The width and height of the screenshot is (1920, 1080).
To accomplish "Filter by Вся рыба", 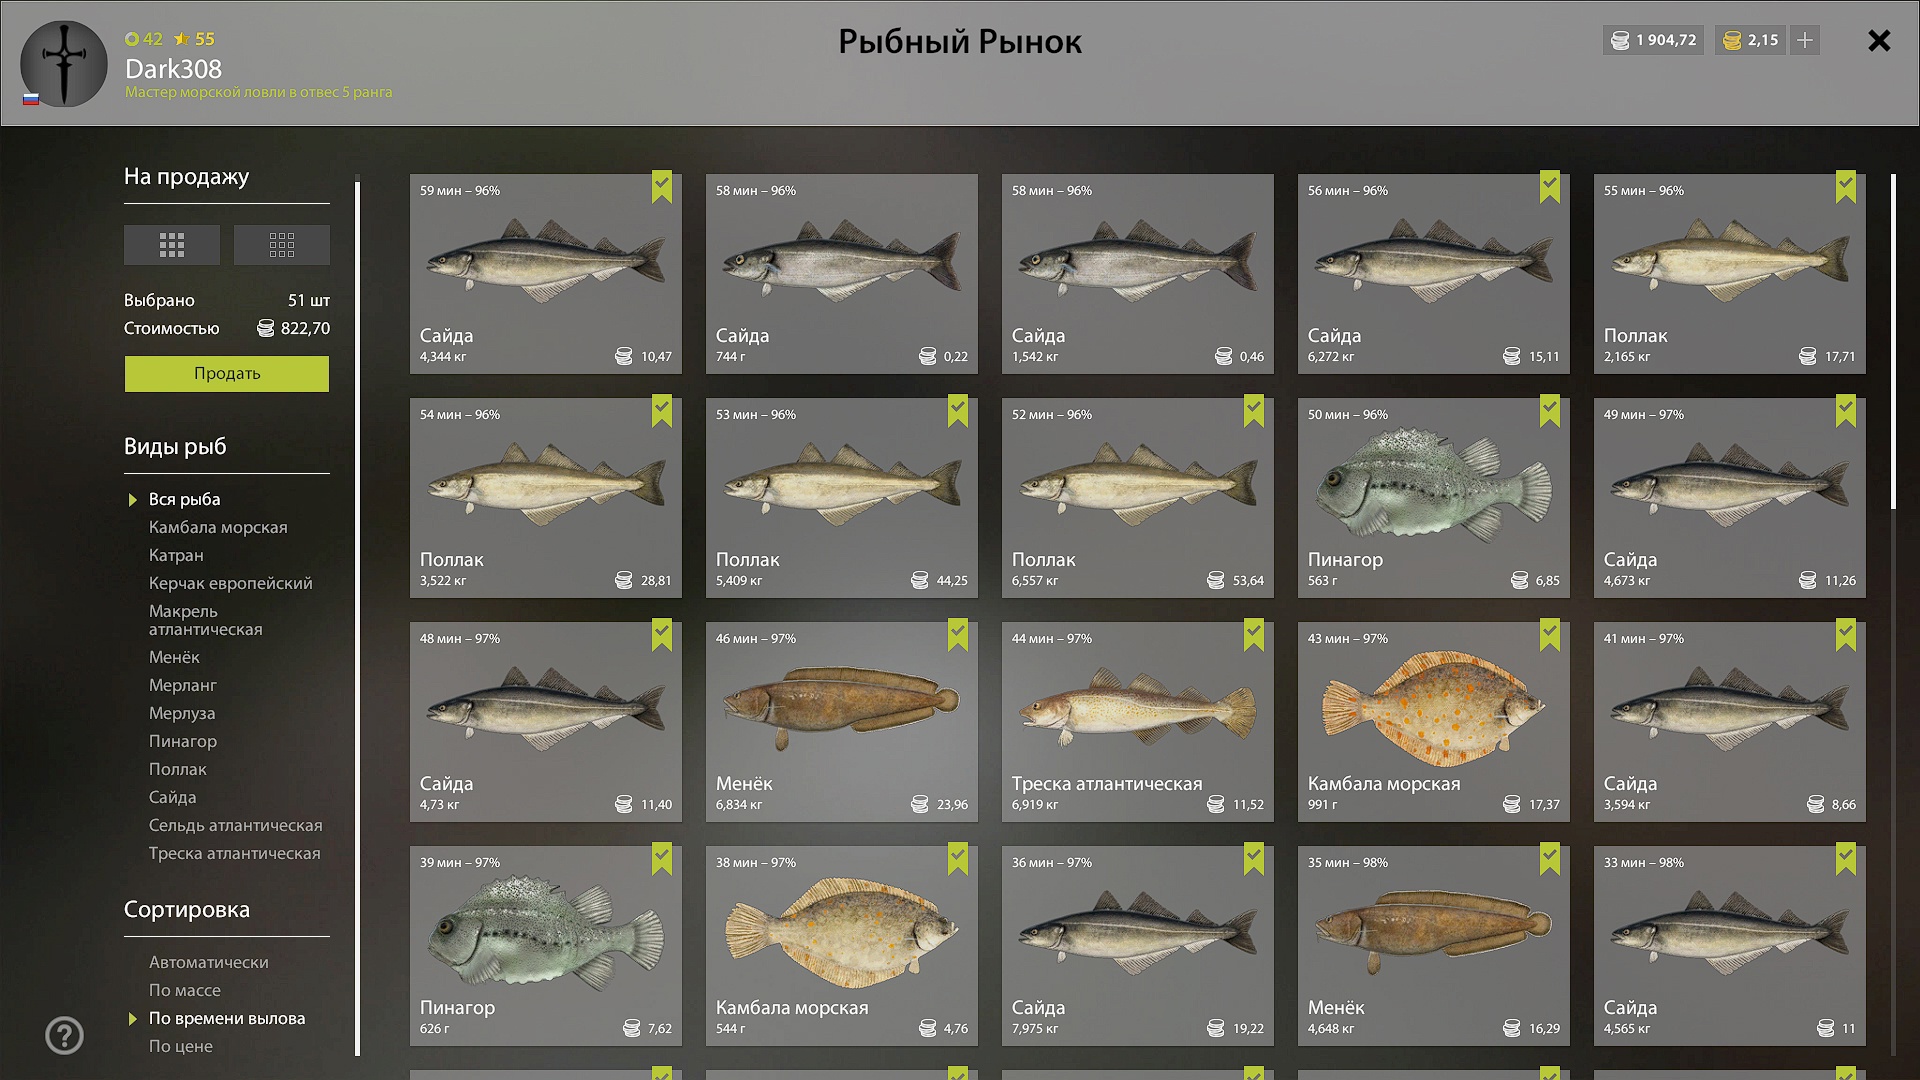I will pos(185,499).
